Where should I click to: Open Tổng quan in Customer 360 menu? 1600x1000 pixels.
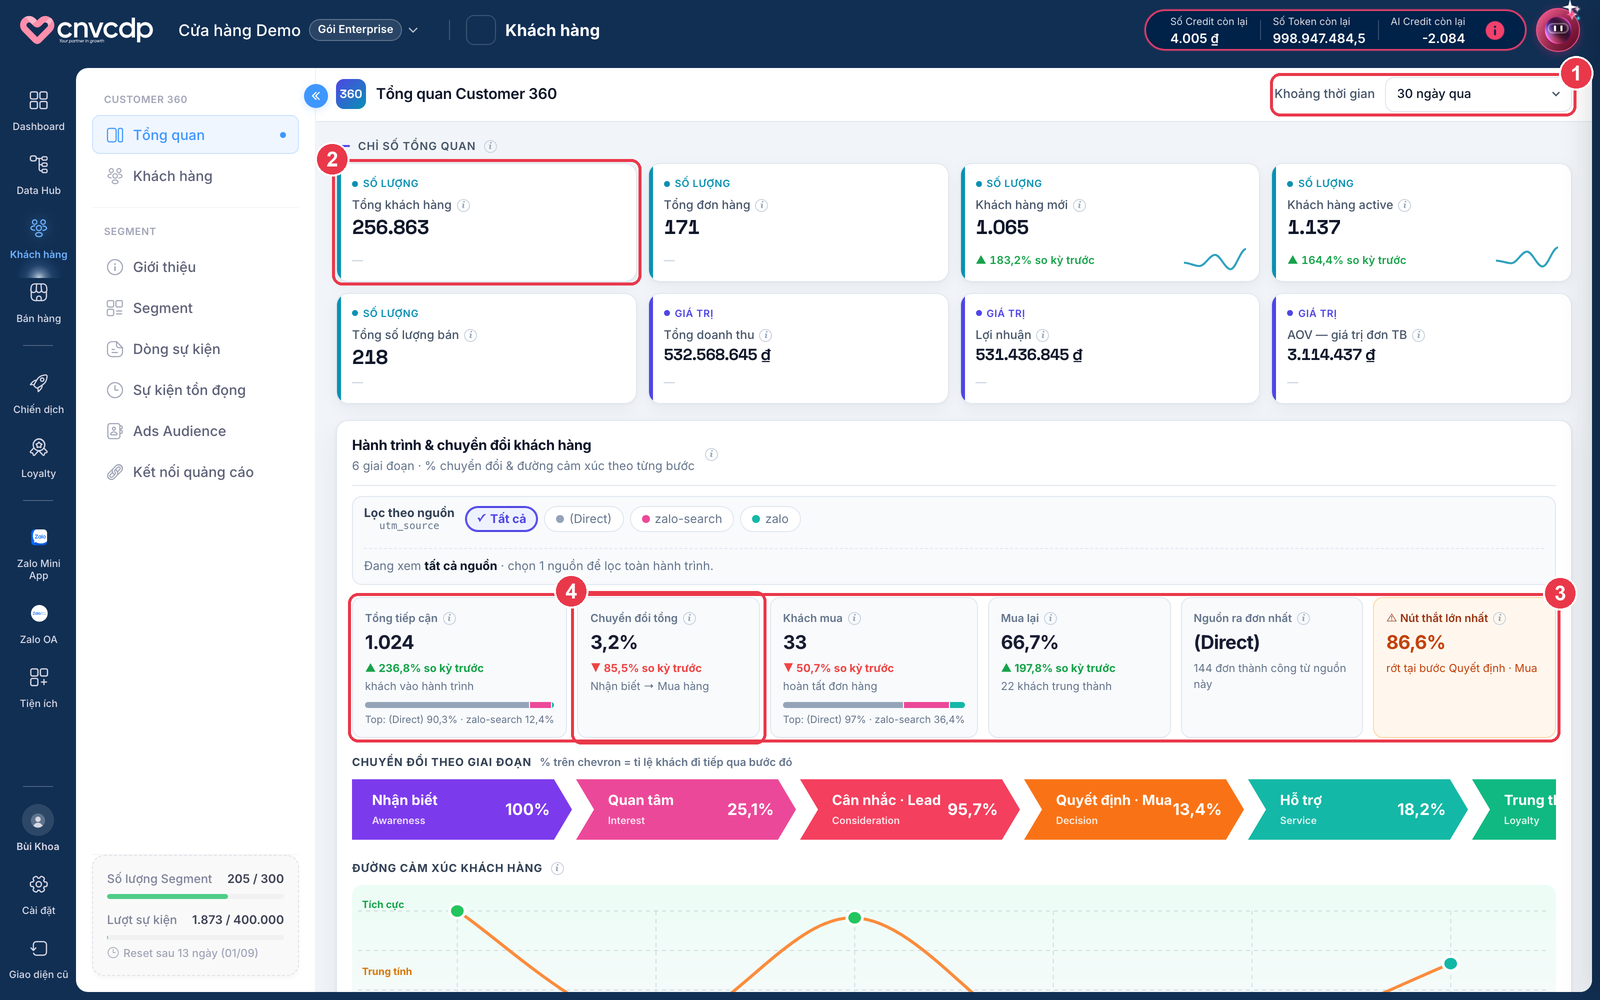[195, 135]
